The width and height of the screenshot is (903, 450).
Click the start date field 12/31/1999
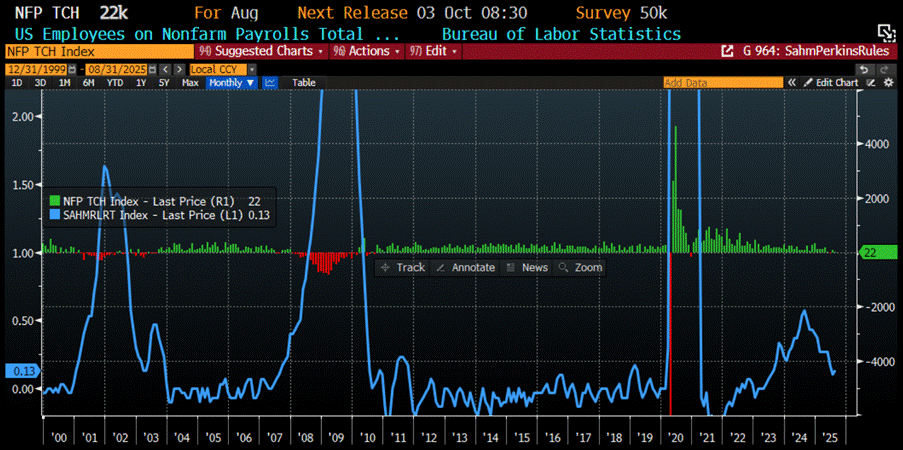coord(36,69)
